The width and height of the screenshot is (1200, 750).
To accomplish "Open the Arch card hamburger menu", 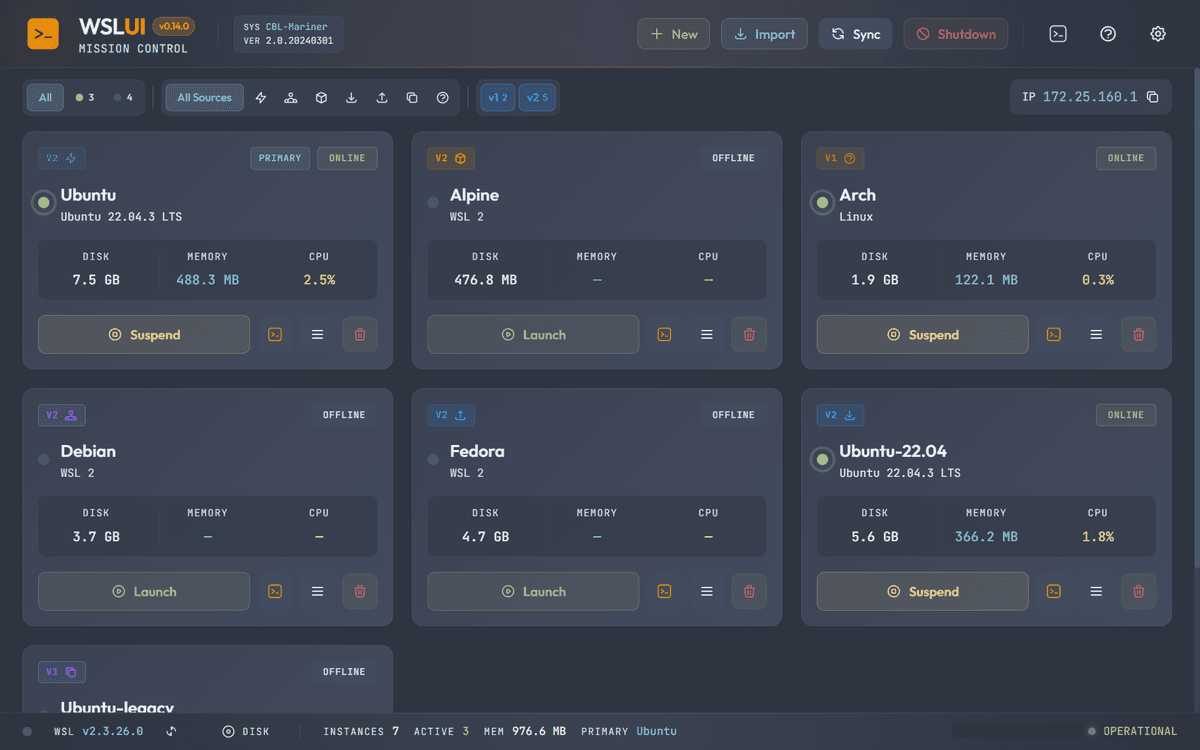I will 1096,335.
